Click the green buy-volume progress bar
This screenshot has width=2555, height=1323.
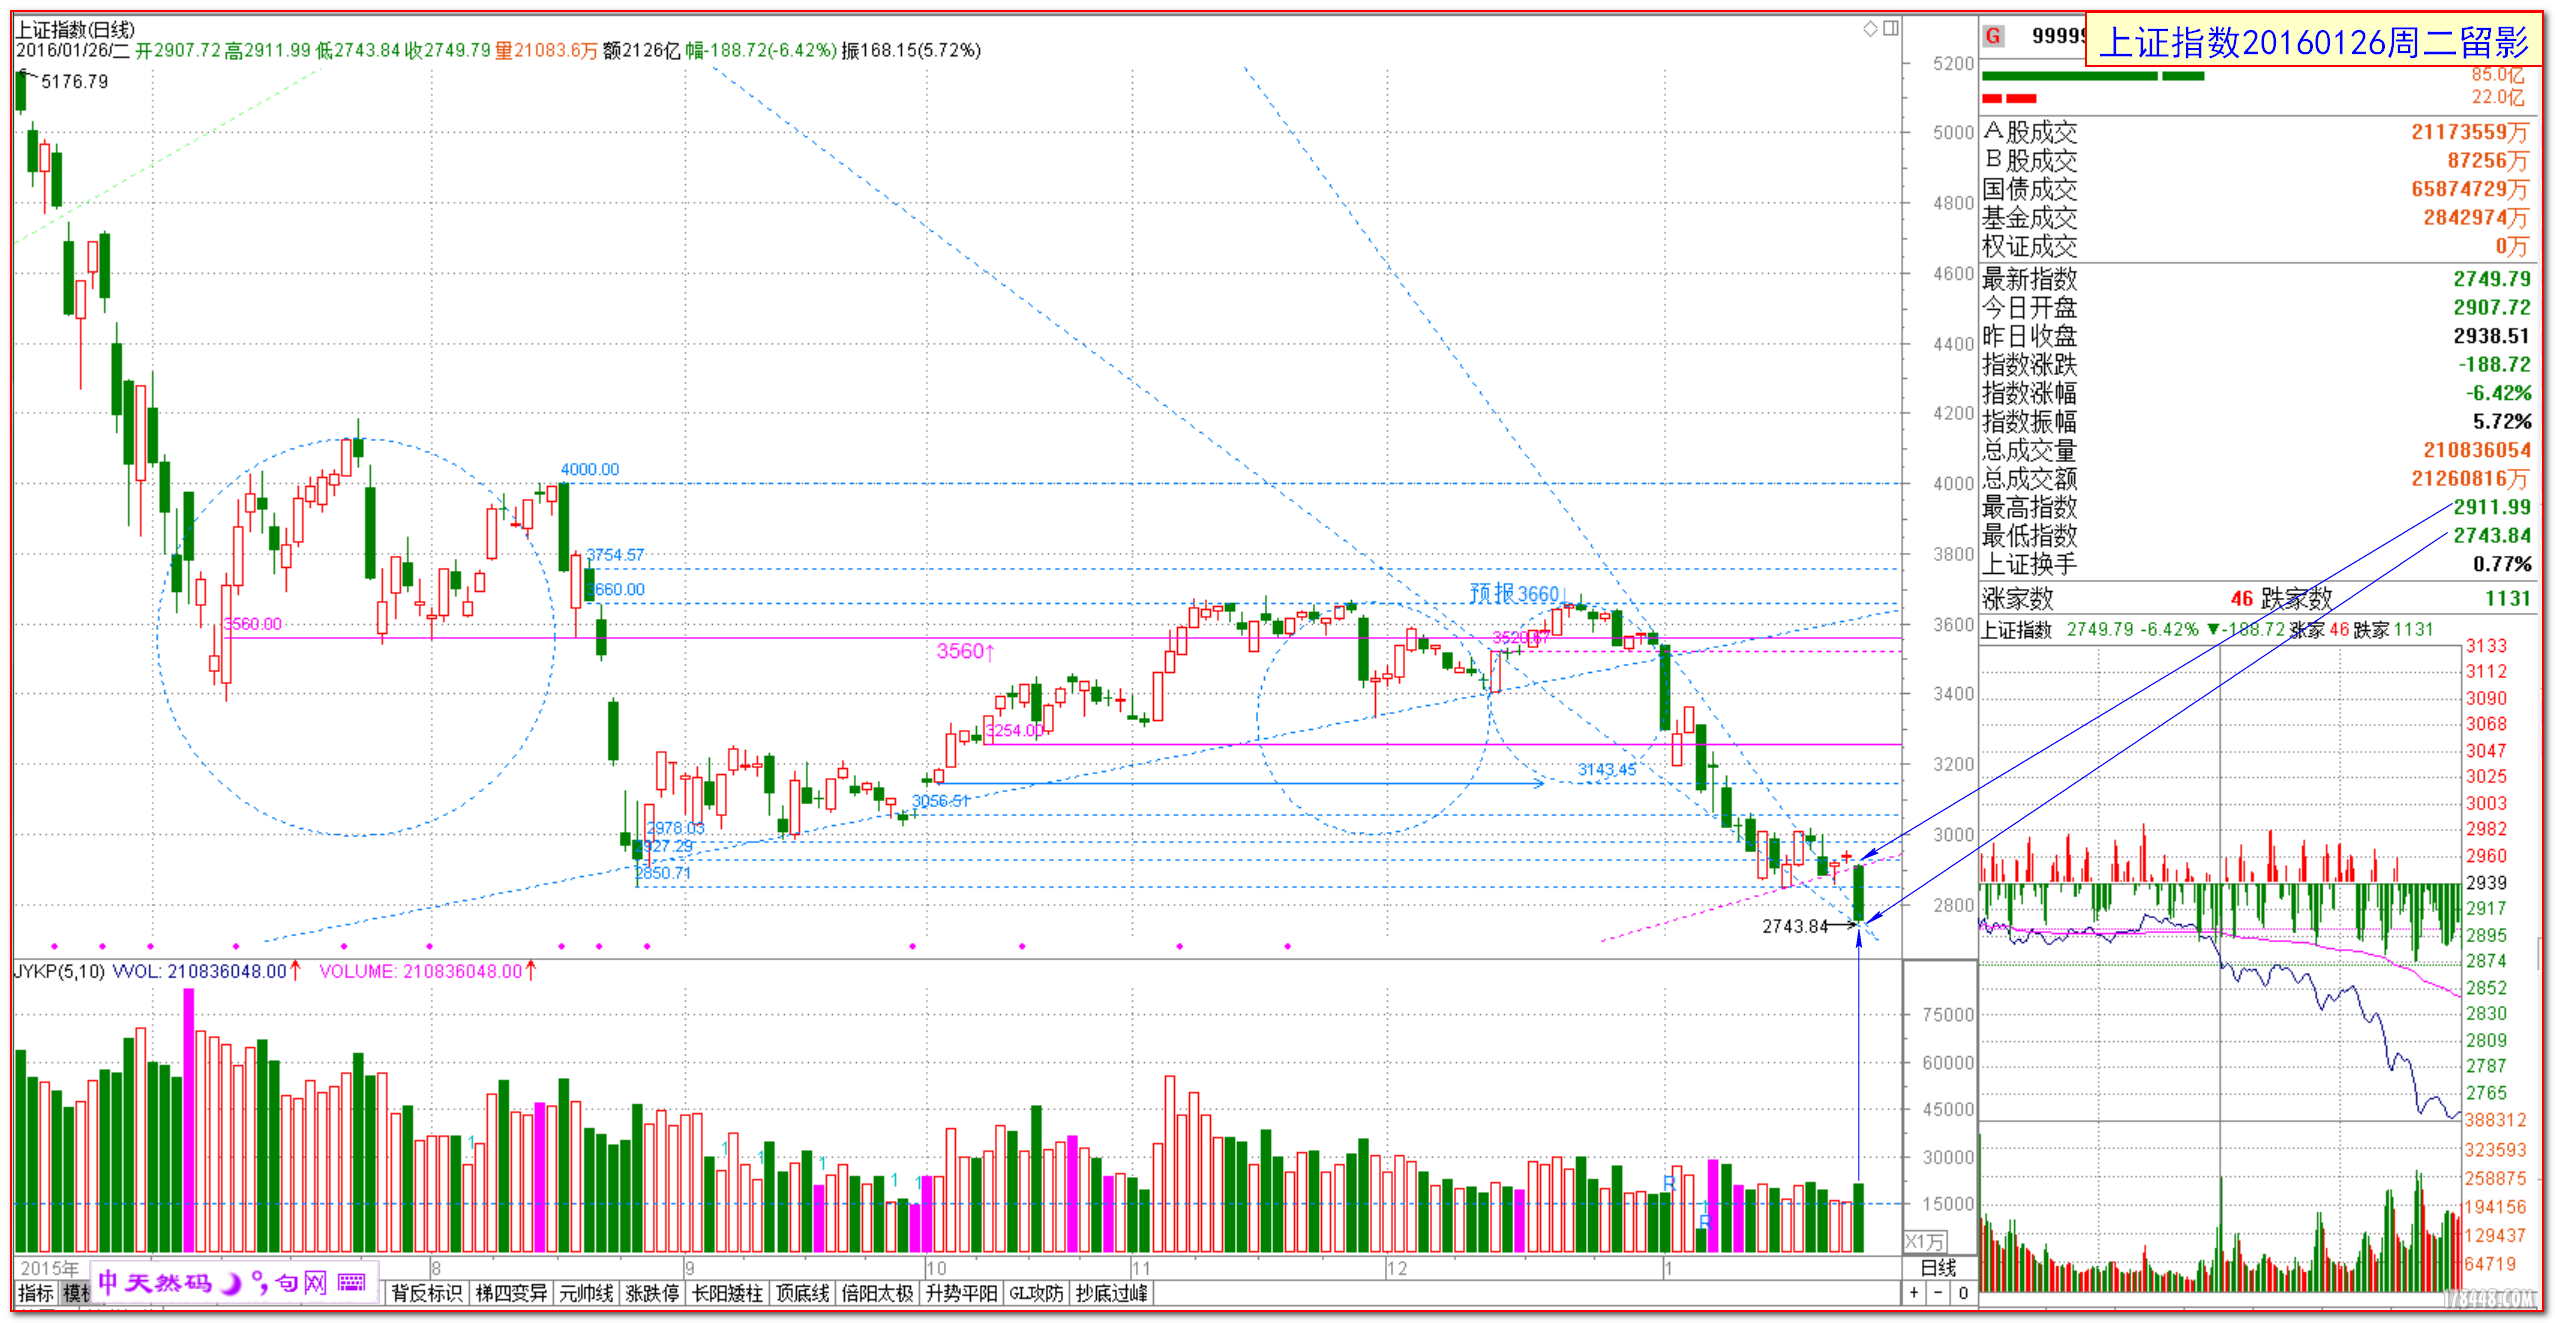coord(2093,76)
